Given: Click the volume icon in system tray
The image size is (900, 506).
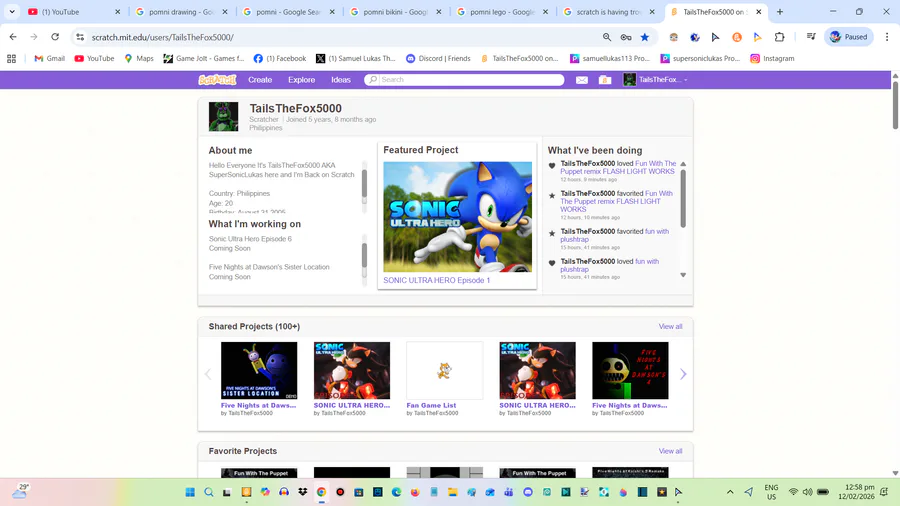Looking at the screenshot, I should click(808, 492).
